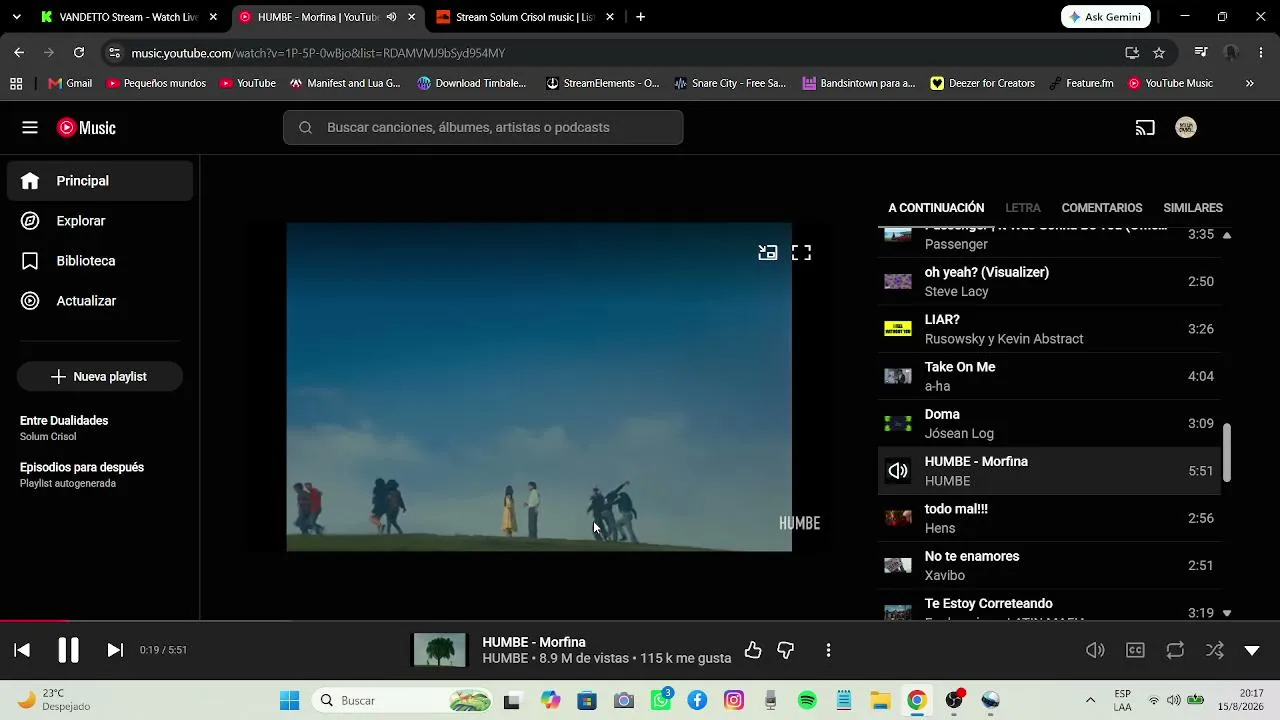1280x720 pixels.
Task: Open the Deezer for Creators bookmark
Action: [x=982, y=84]
